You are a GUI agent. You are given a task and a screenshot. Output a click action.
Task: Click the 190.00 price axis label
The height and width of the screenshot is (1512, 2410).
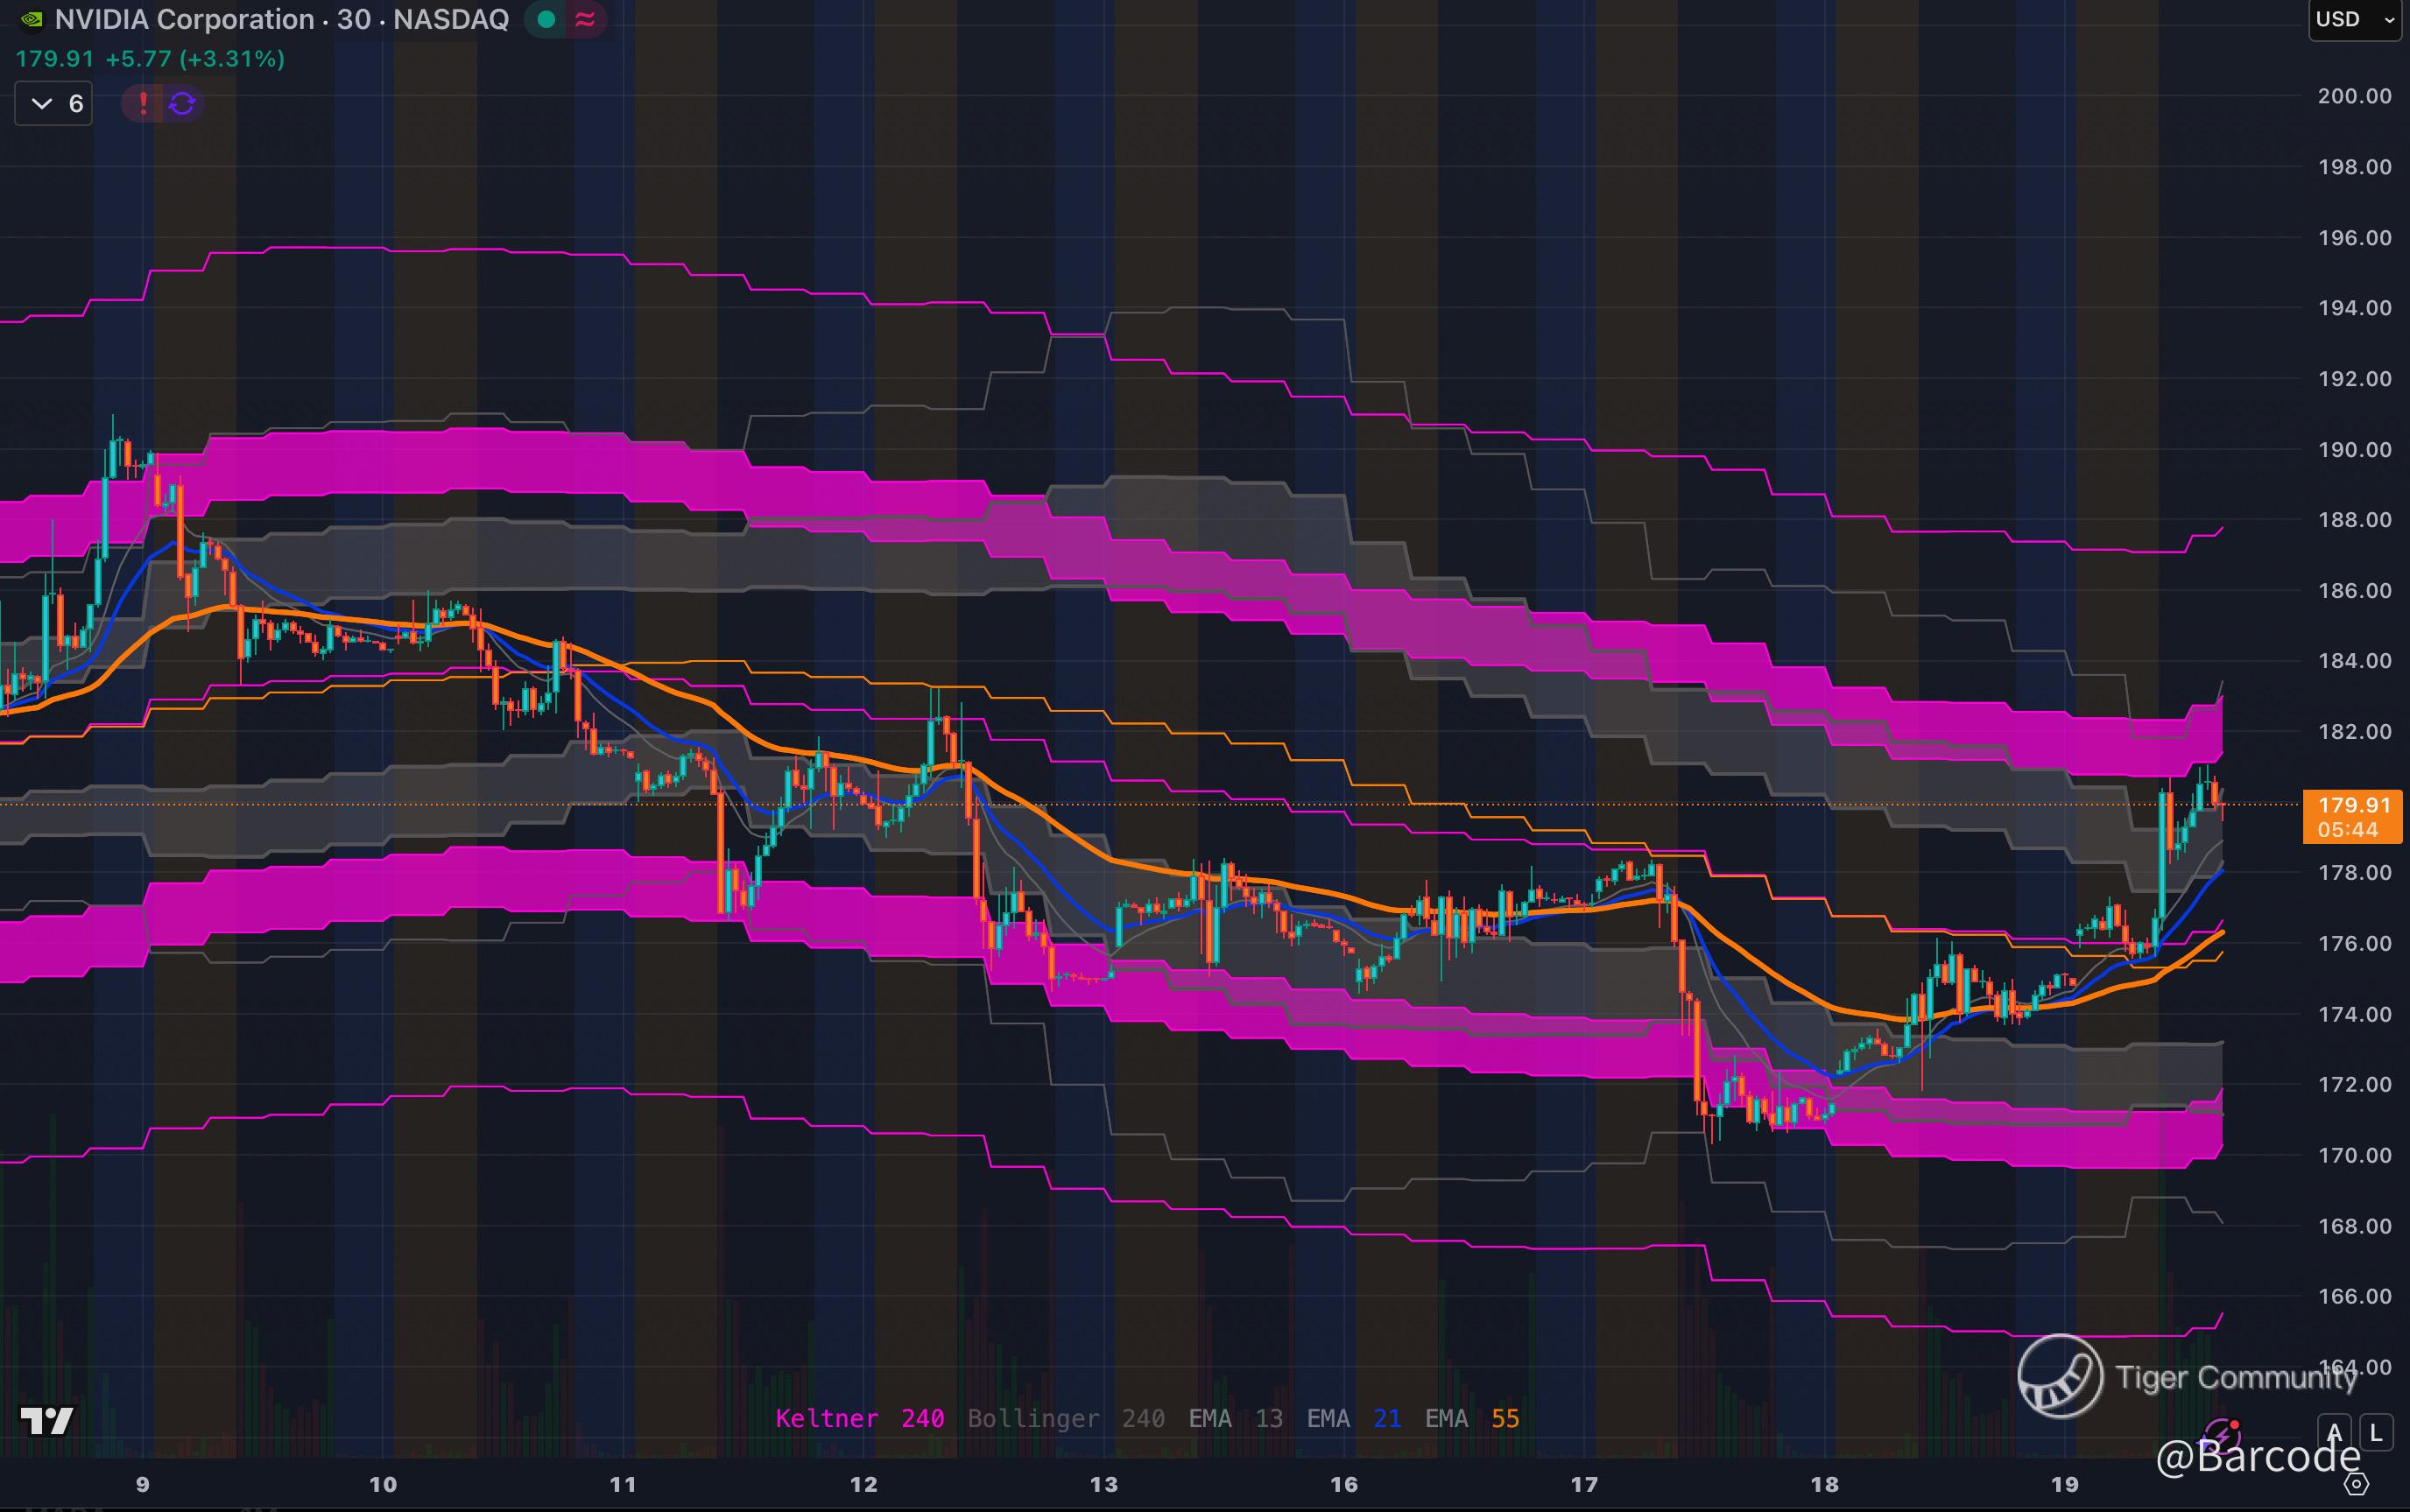[2354, 449]
